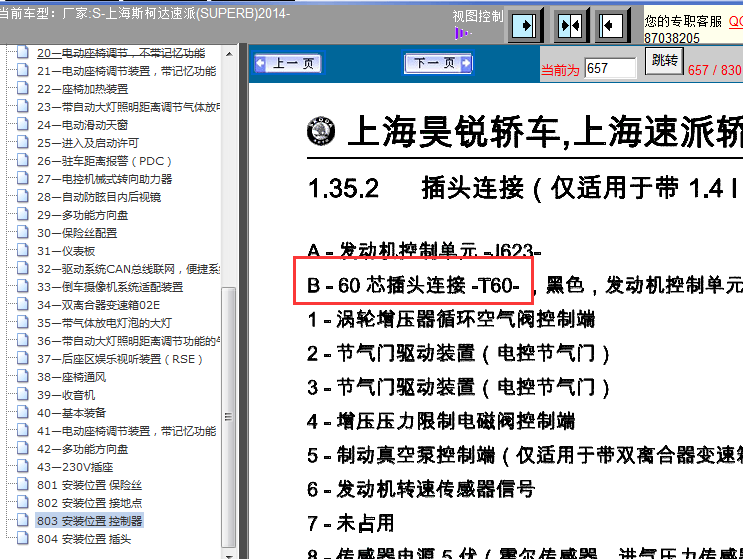Select tree item 25—进入及启动许可
Screen dimensions: 743x559
coord(88,143)
